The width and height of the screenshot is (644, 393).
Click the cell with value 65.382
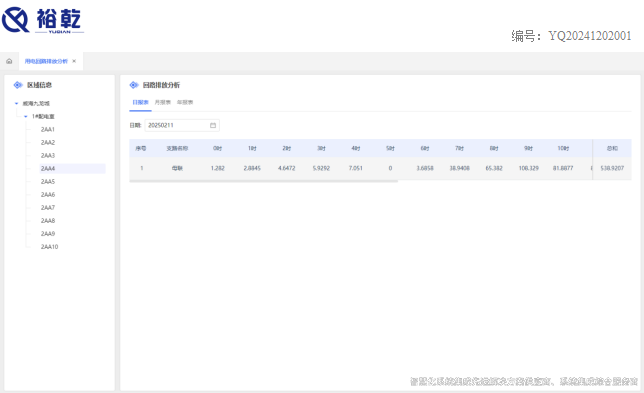[494, 168]
